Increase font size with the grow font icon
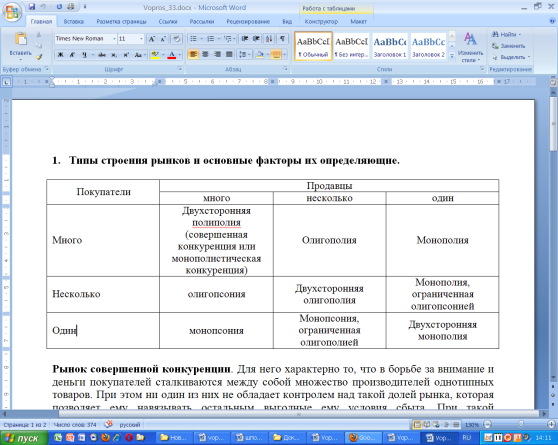The height and width of the screenshot is (445, 558). (152, 38)
